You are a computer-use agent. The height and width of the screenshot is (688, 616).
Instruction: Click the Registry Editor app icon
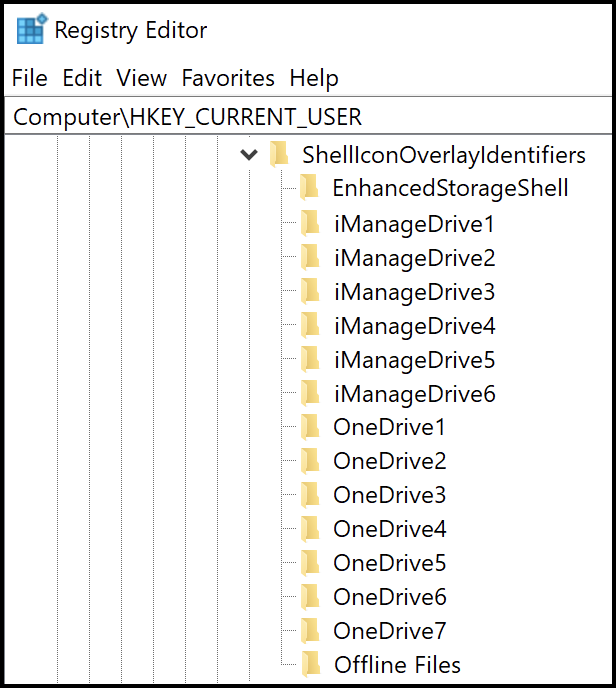[31, 30]
